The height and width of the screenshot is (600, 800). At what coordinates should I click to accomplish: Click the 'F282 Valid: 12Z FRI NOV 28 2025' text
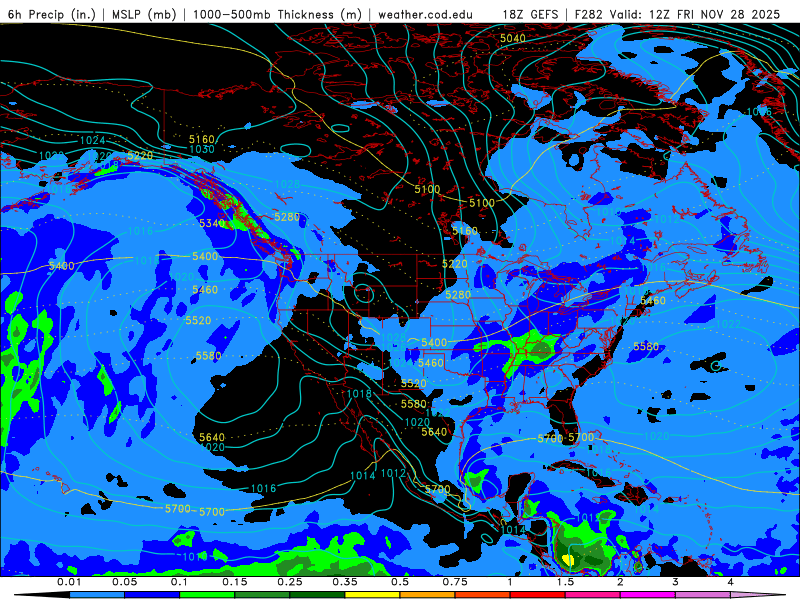click(677, 14)
